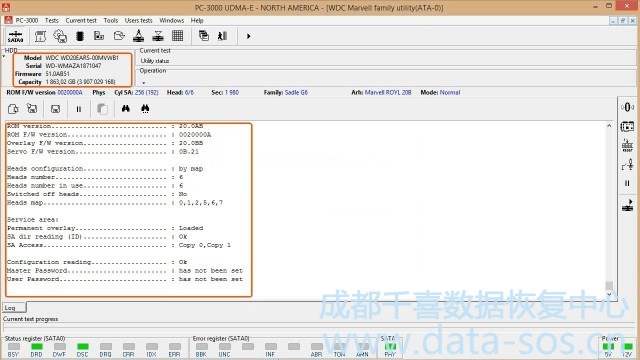The image size is (640, 360).
Task: Click the Heads map log line
Action: click(115, 202)
